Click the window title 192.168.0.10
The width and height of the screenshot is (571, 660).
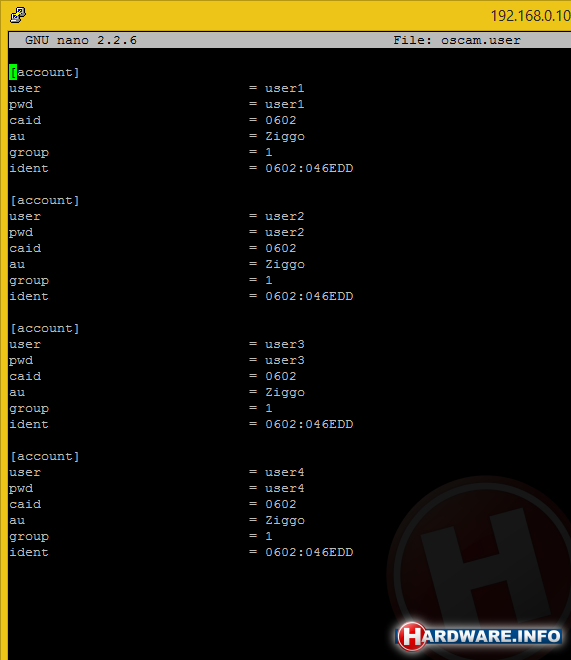click(x=531, y=16)
